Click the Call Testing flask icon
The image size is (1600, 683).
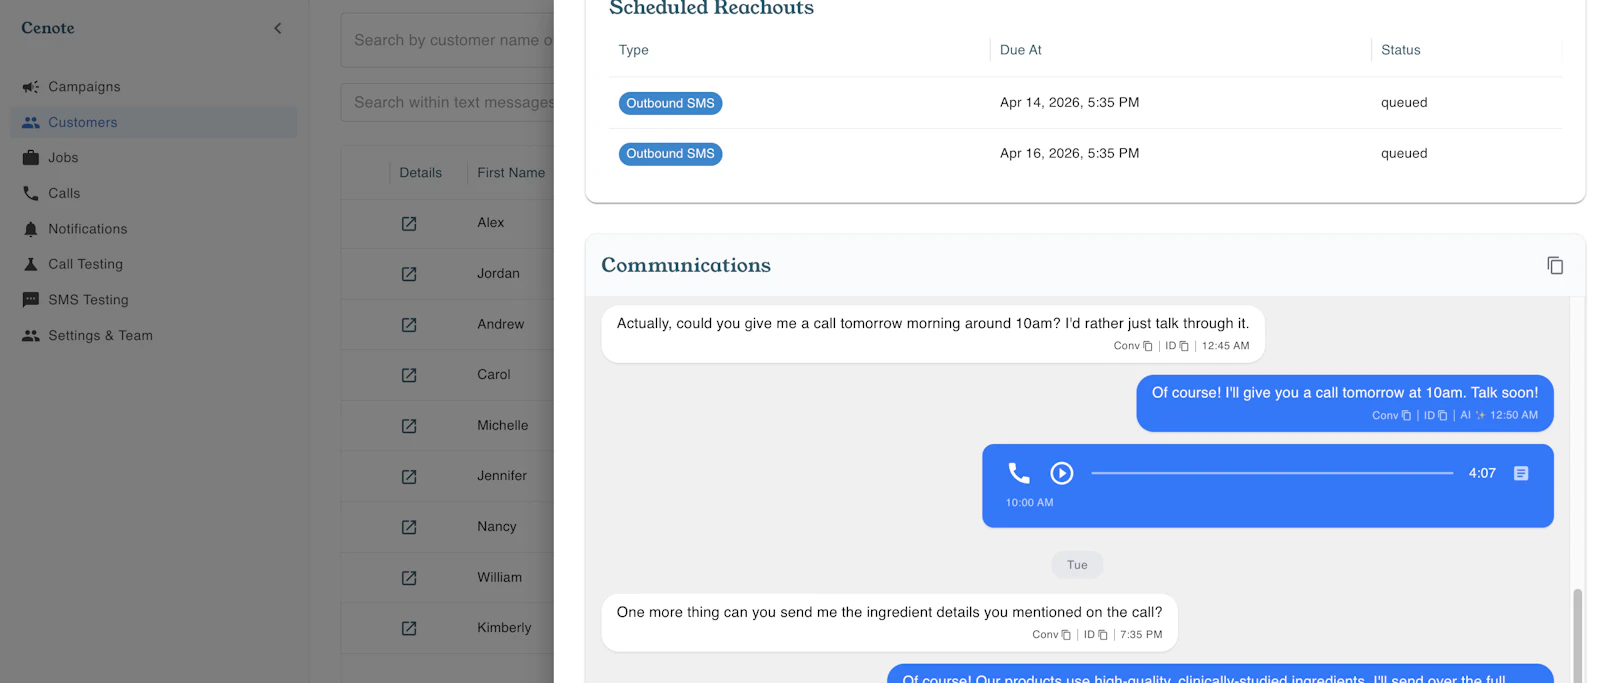click(x=31, y=264)
